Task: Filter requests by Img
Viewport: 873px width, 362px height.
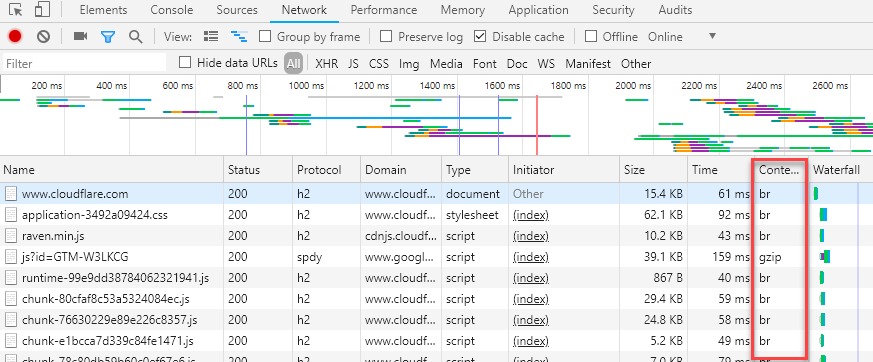Action: tap(409, 63)
